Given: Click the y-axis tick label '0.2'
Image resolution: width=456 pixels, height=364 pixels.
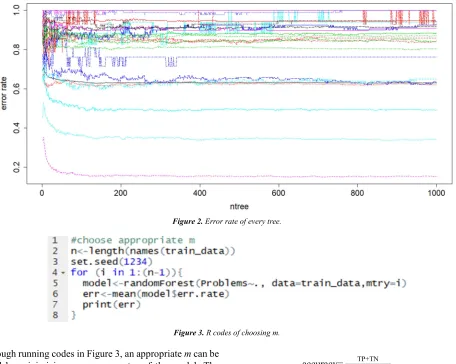Looking at the screenshot, I should [16, 167].
